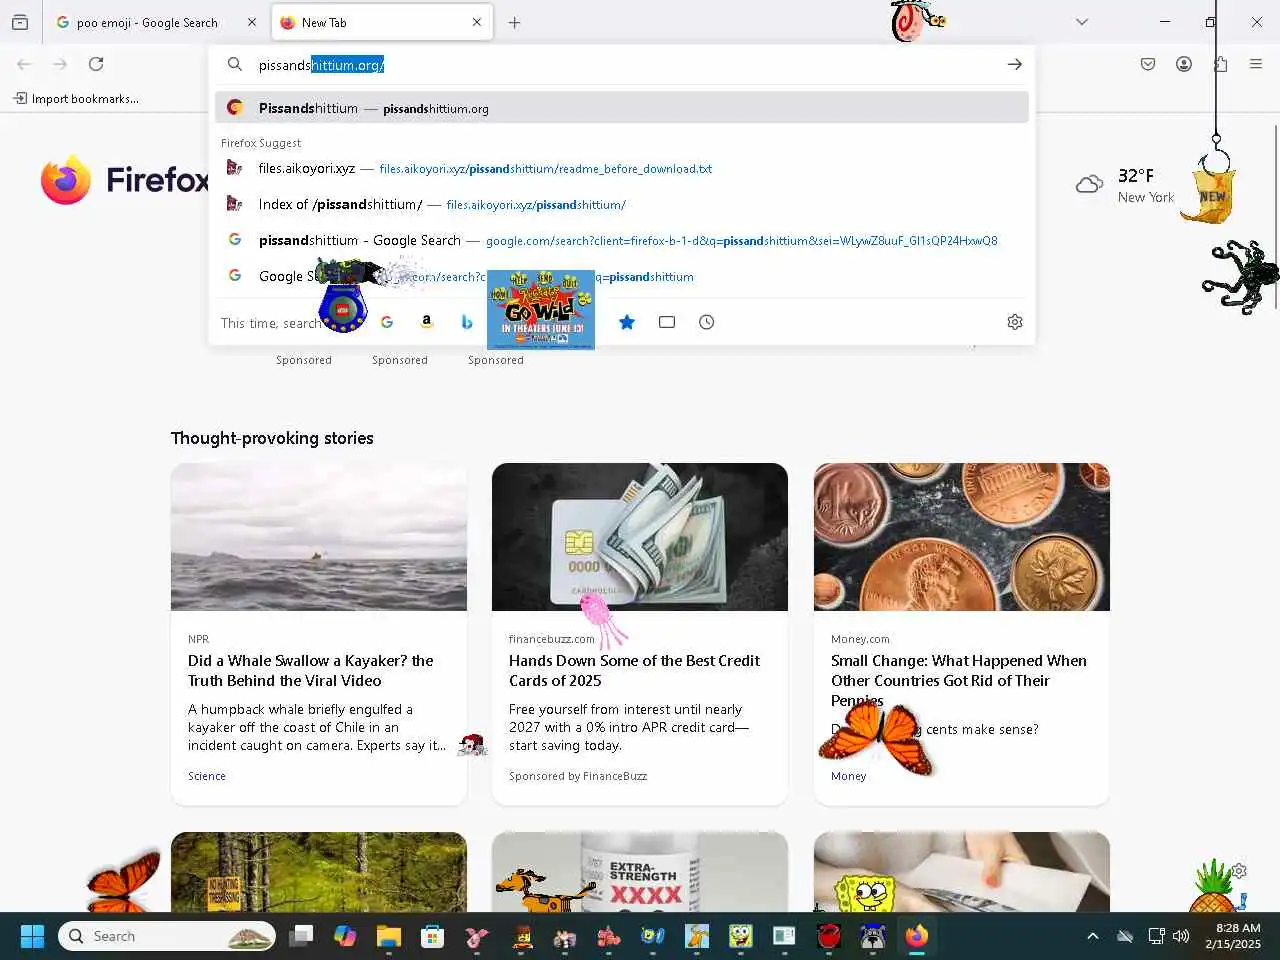Open search settings gear in dropdown
The image size is (1280, 960).
click(x=1015, y=322)
